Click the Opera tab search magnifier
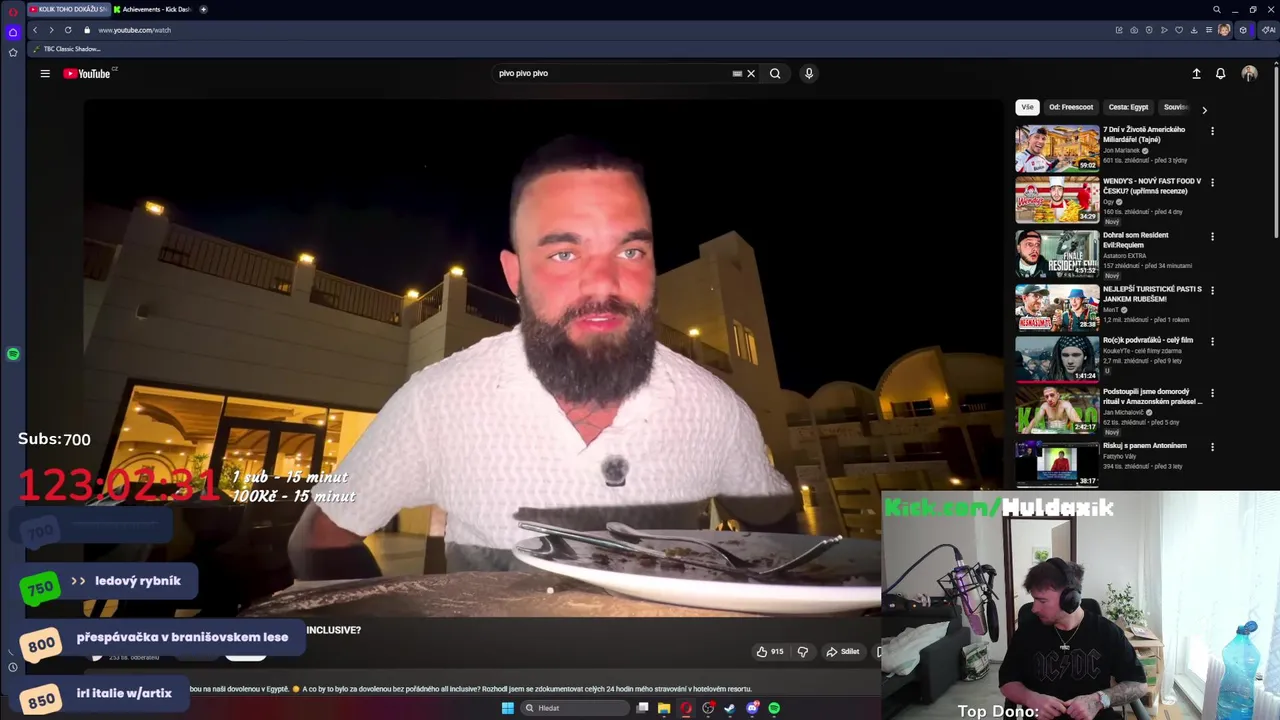1280x720 pixels. click(1217, 10)
